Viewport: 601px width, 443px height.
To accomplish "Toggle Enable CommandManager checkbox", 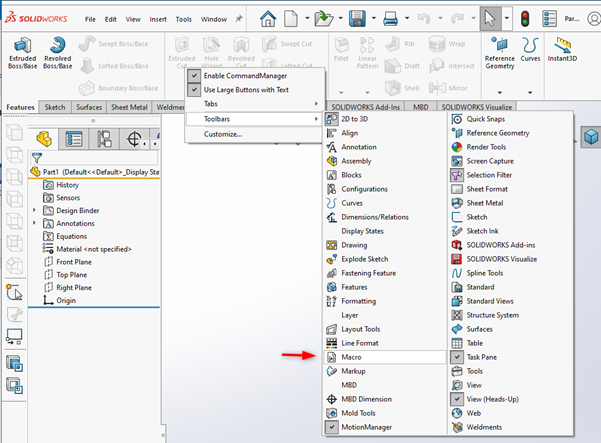I will [194, 76].
